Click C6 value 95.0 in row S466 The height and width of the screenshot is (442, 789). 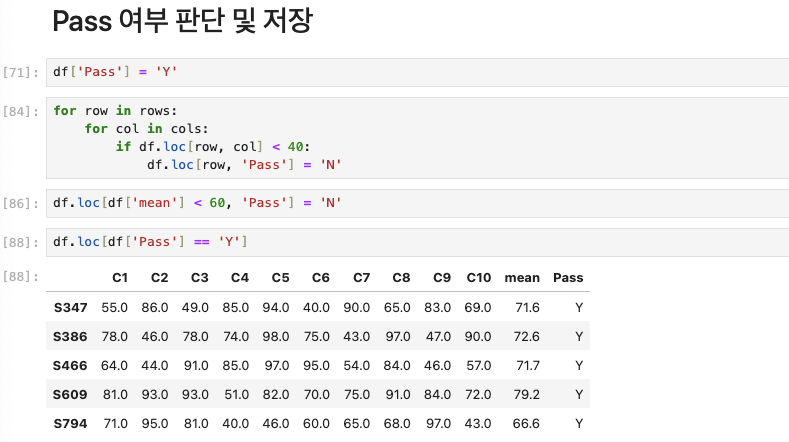click(316, 365)
